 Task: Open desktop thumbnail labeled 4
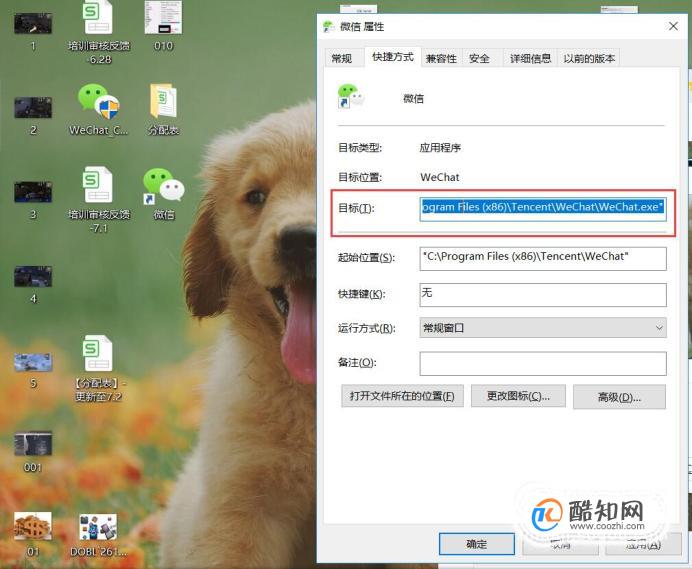pos(33,277)
